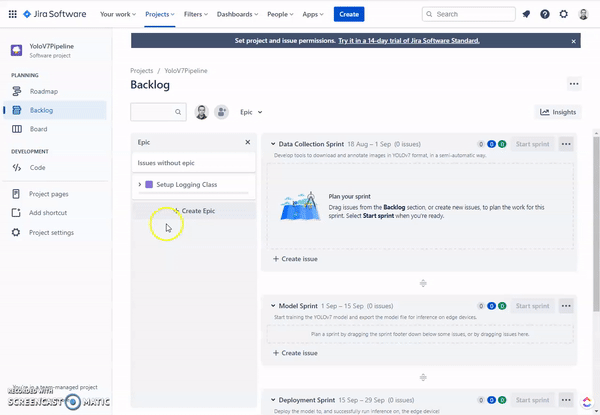Image resolution: width=600 pixels, height=415 pixels.
Task: Click sprint divider handle below Model Sprint
Action: point(423,378)
